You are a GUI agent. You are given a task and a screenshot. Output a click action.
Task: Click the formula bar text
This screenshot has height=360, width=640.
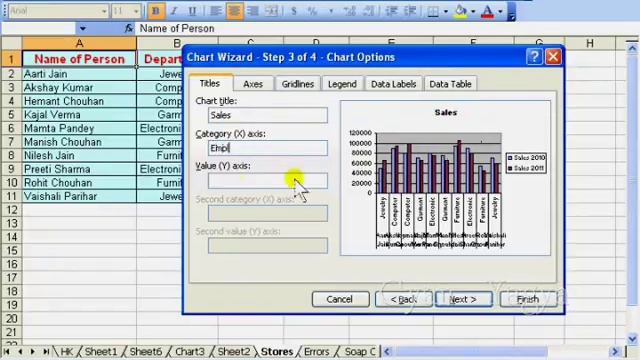pos(177,29)
